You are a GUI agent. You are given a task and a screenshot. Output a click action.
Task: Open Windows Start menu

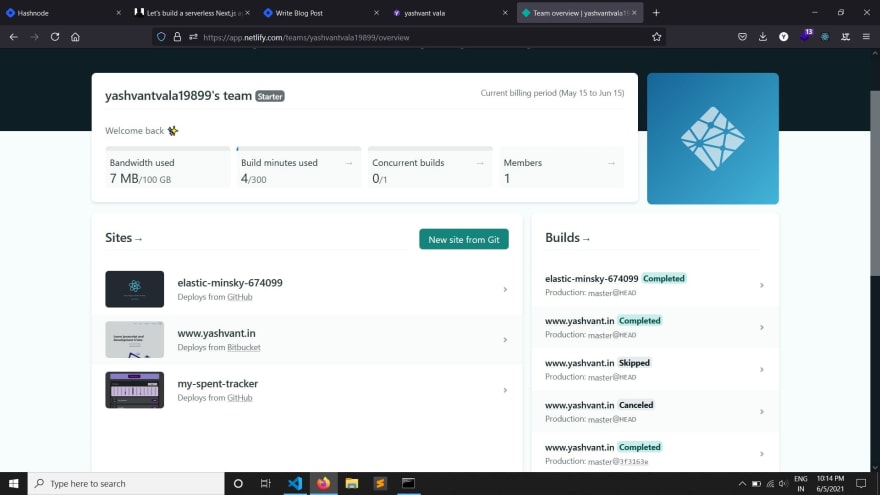coord(13,483)
